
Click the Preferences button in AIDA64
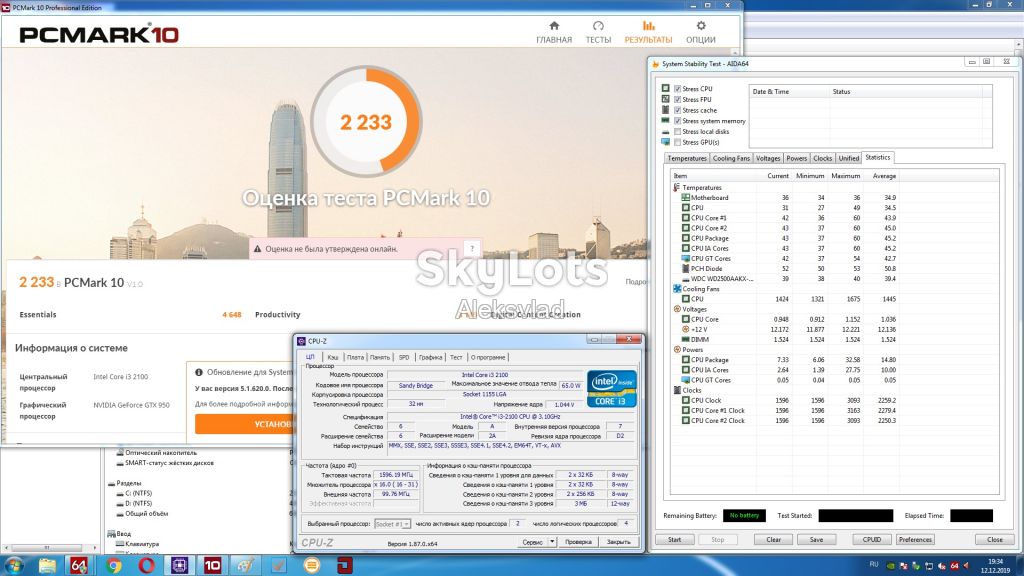pyautogui.click(x=915, y=539)
